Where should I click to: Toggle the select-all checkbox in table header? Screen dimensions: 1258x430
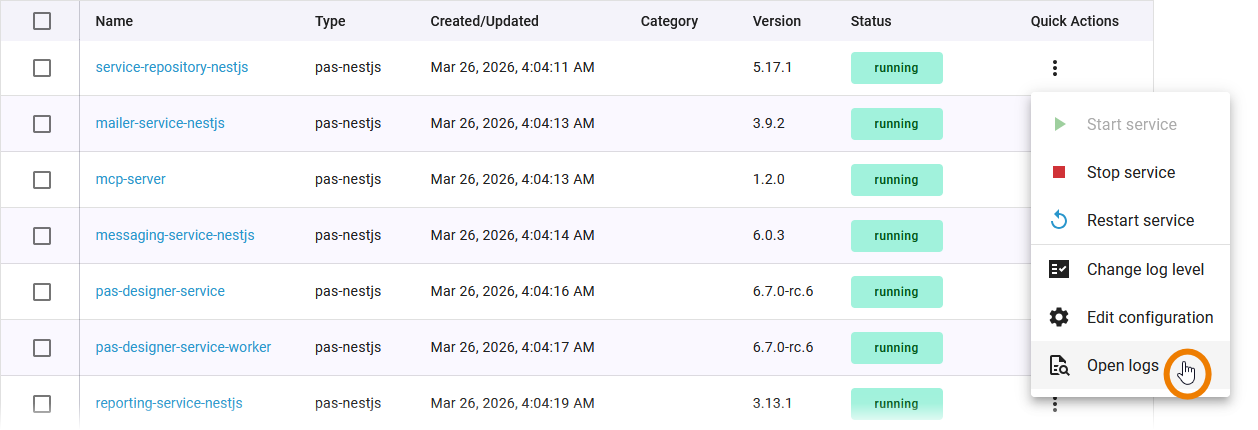(x=42, y=21)
